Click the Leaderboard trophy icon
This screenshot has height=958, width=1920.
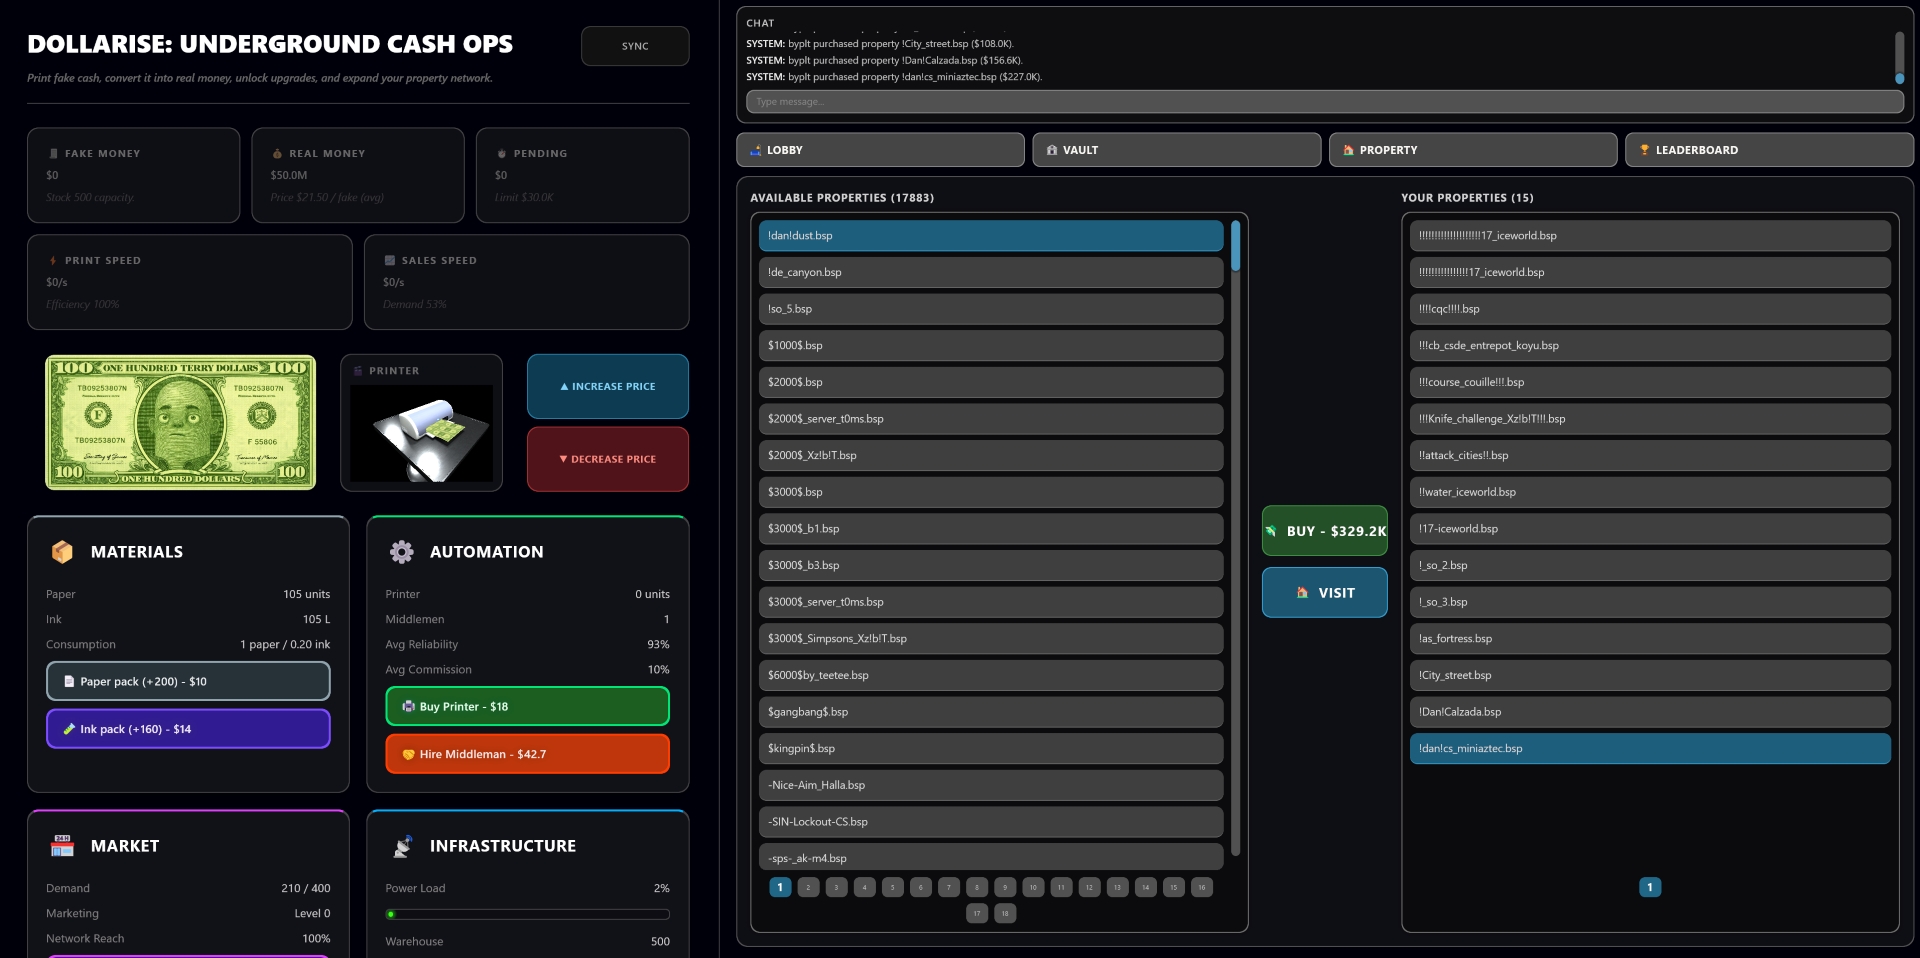1644,150
